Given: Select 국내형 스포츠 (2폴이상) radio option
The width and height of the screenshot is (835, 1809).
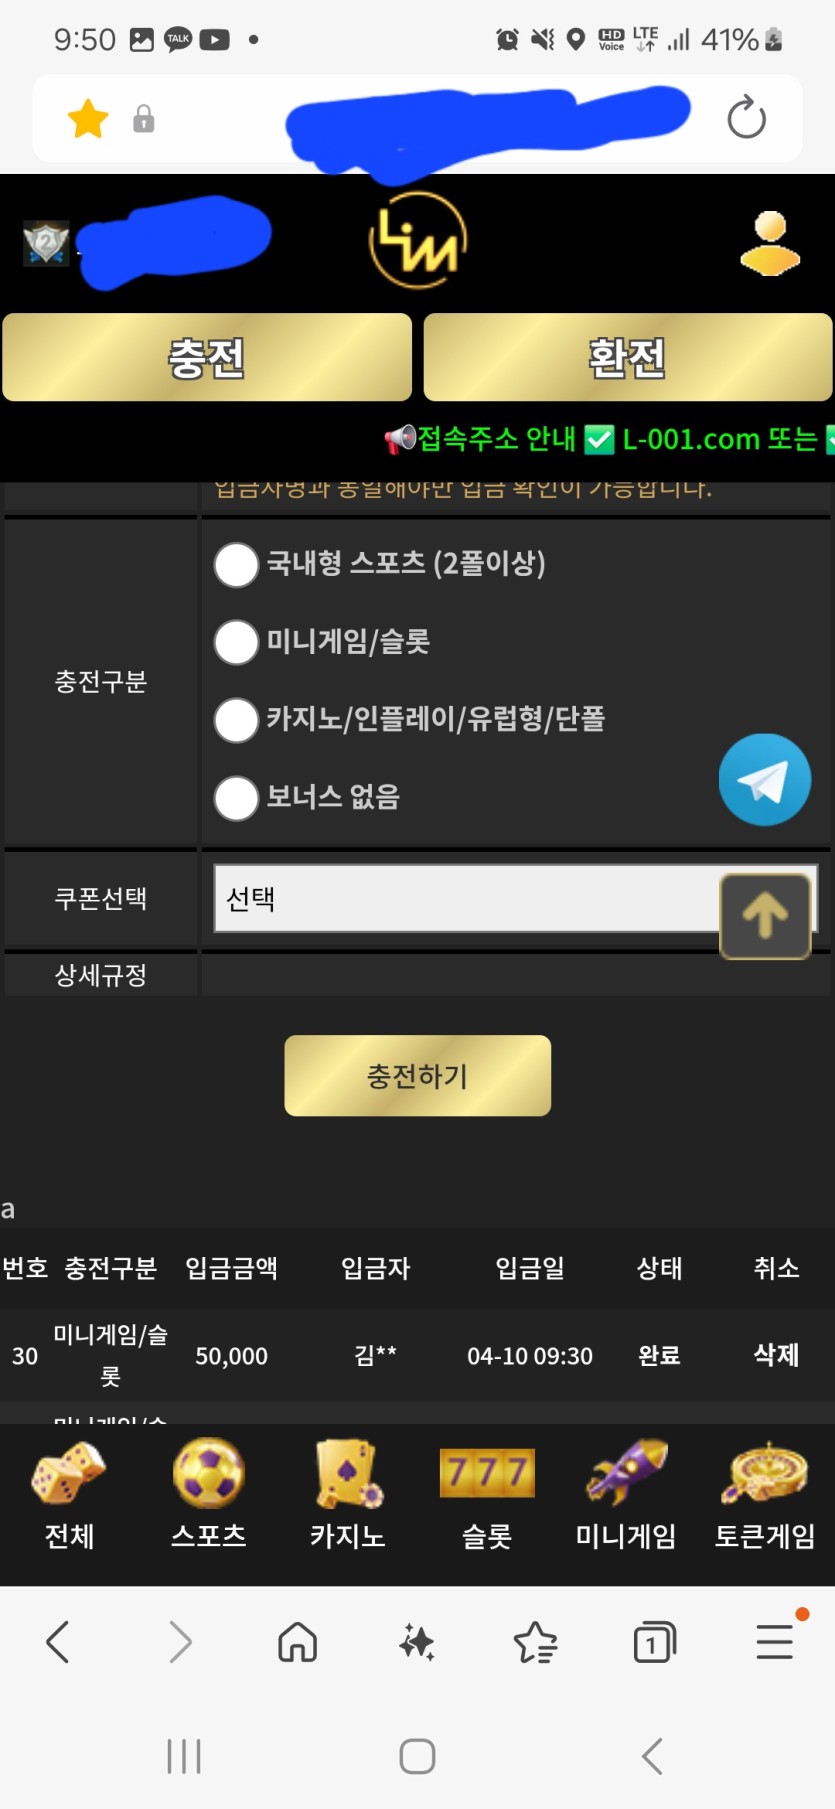Looking at the screenshot, I should click(x=237, y=564).
